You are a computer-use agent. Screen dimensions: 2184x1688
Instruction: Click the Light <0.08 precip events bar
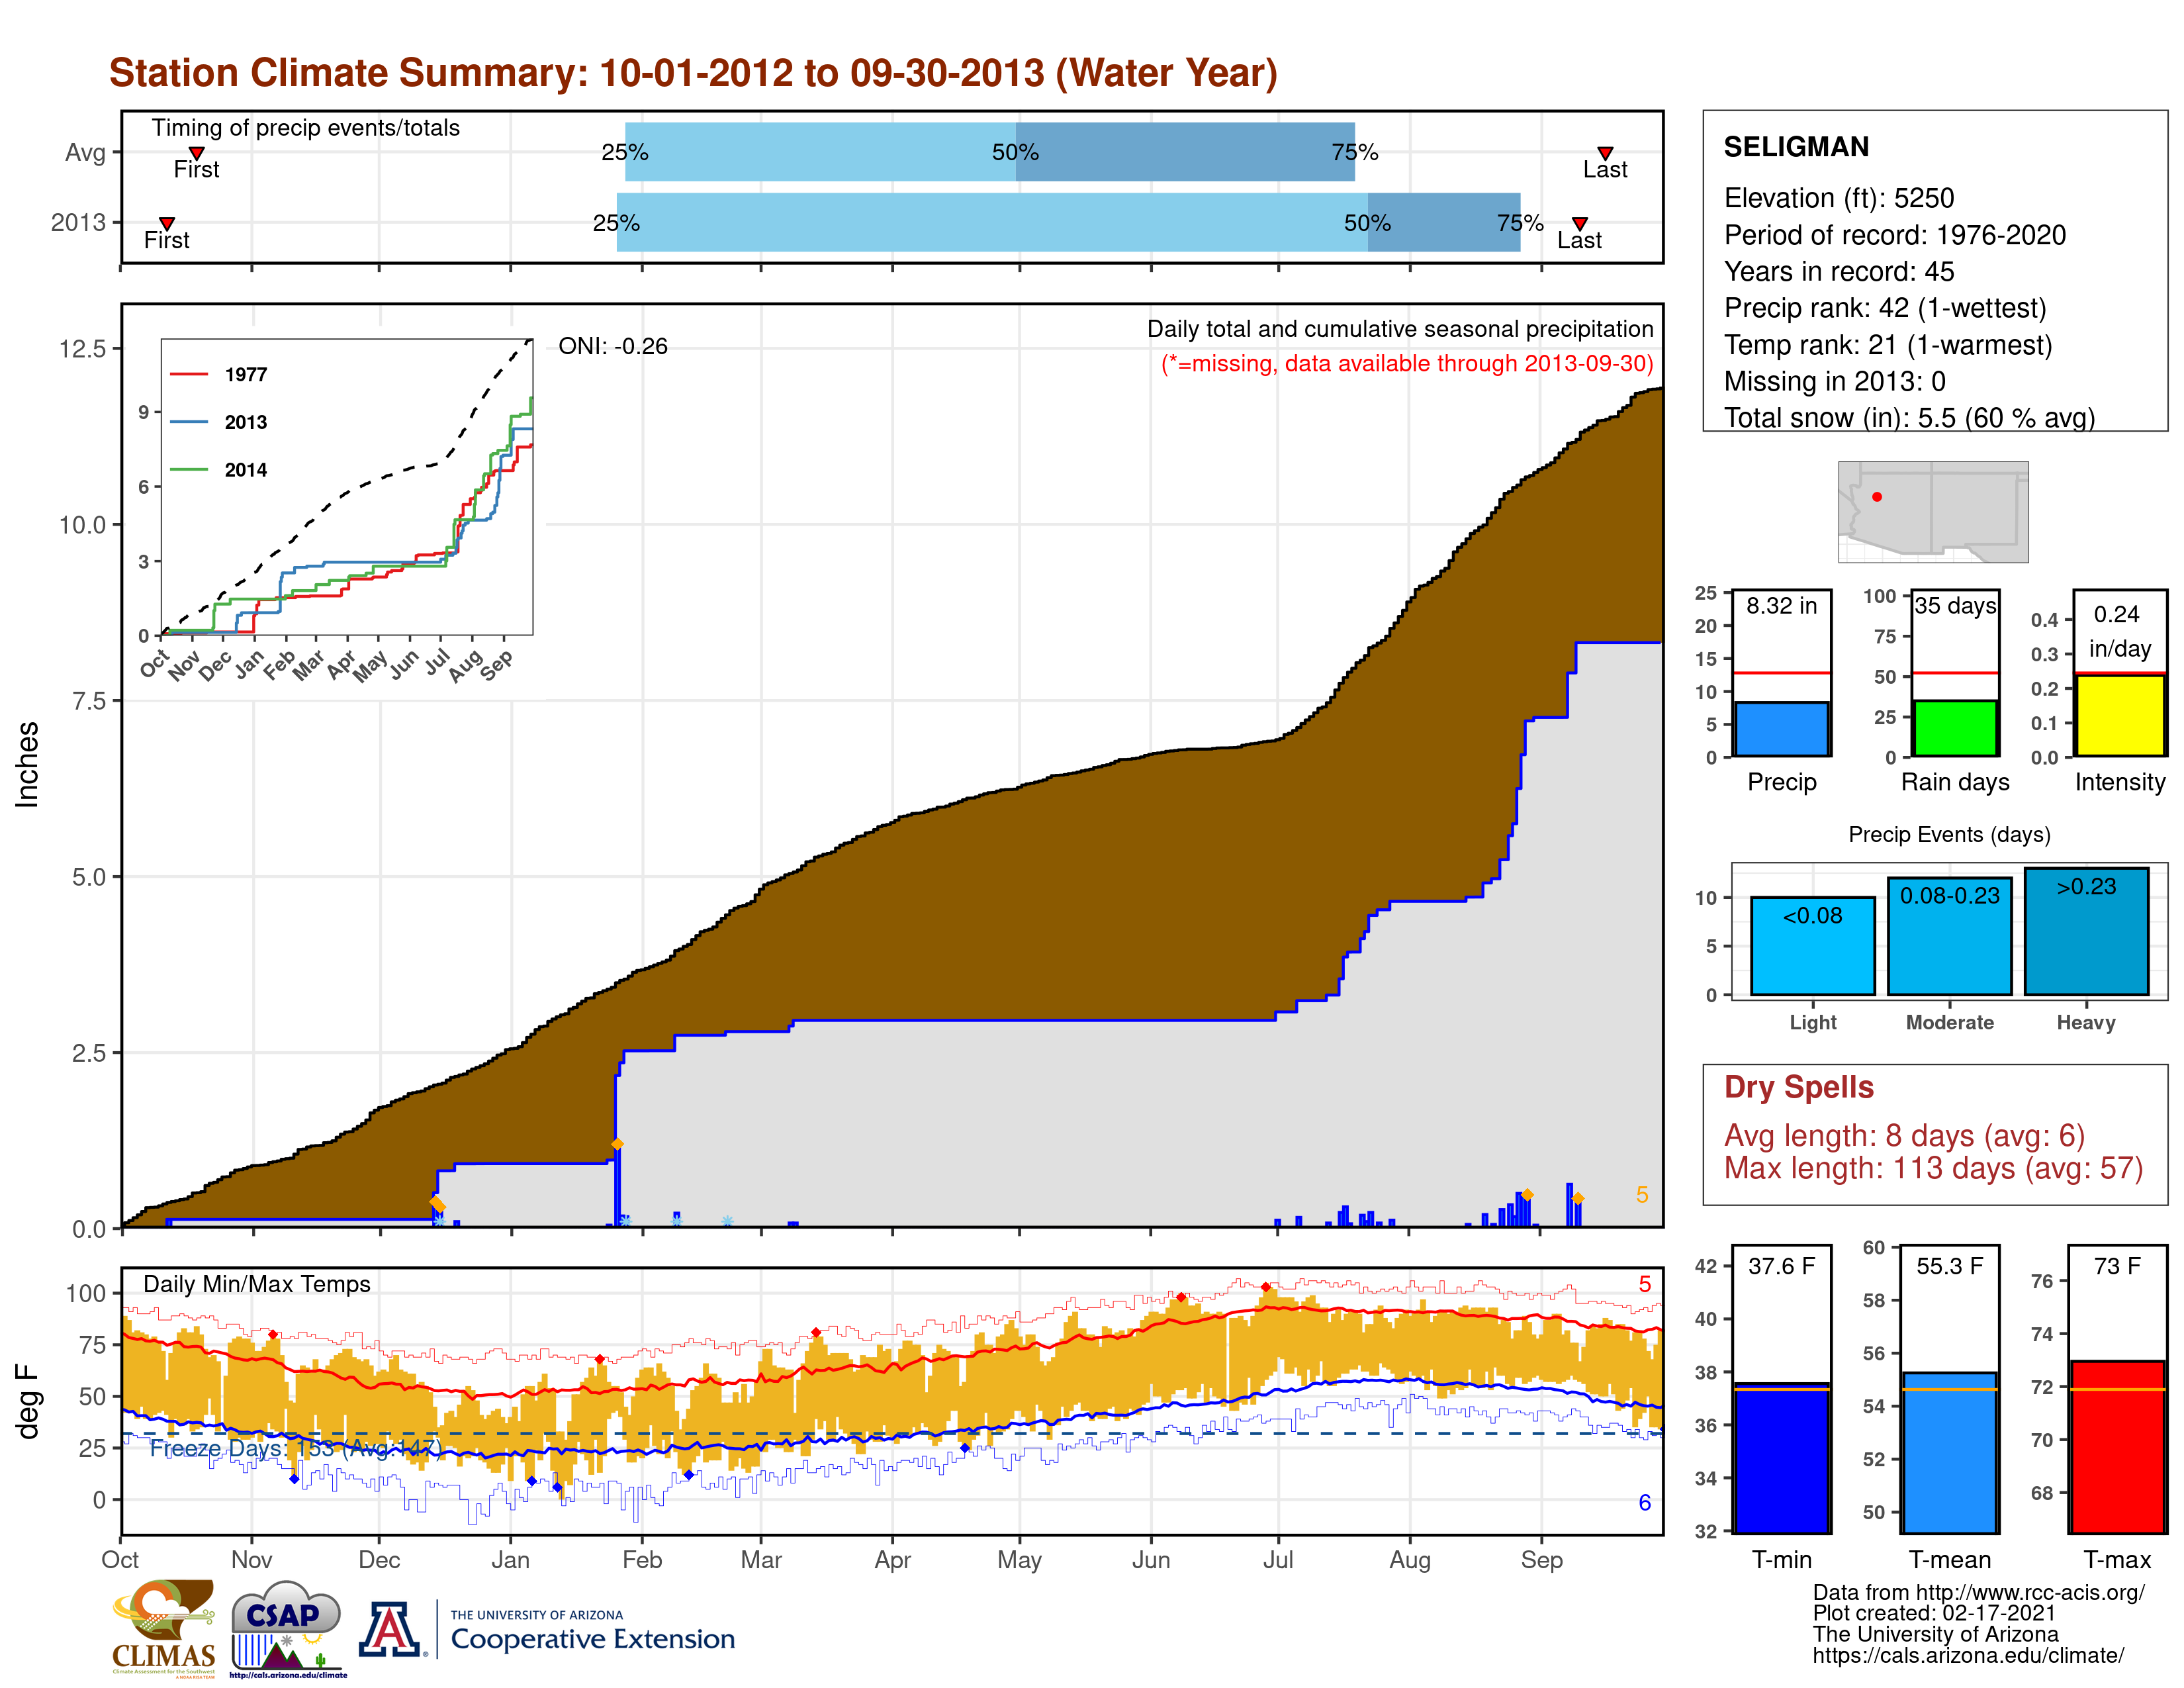1813,946
